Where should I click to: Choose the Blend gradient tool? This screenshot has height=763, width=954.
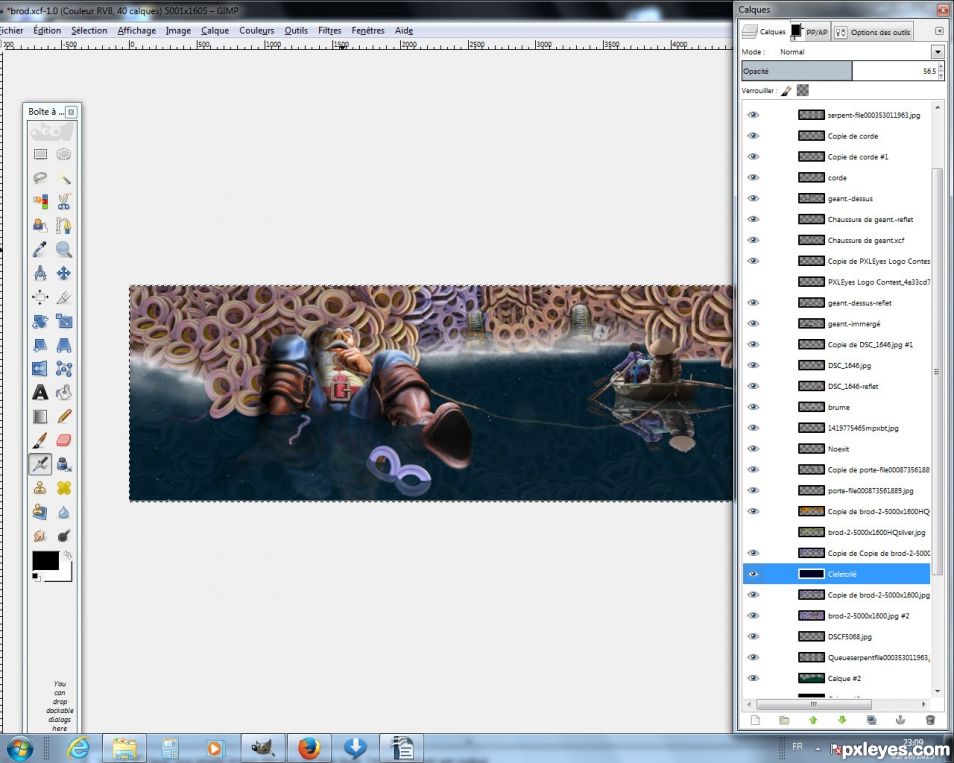pyautogui.click(x=40, y=416)
